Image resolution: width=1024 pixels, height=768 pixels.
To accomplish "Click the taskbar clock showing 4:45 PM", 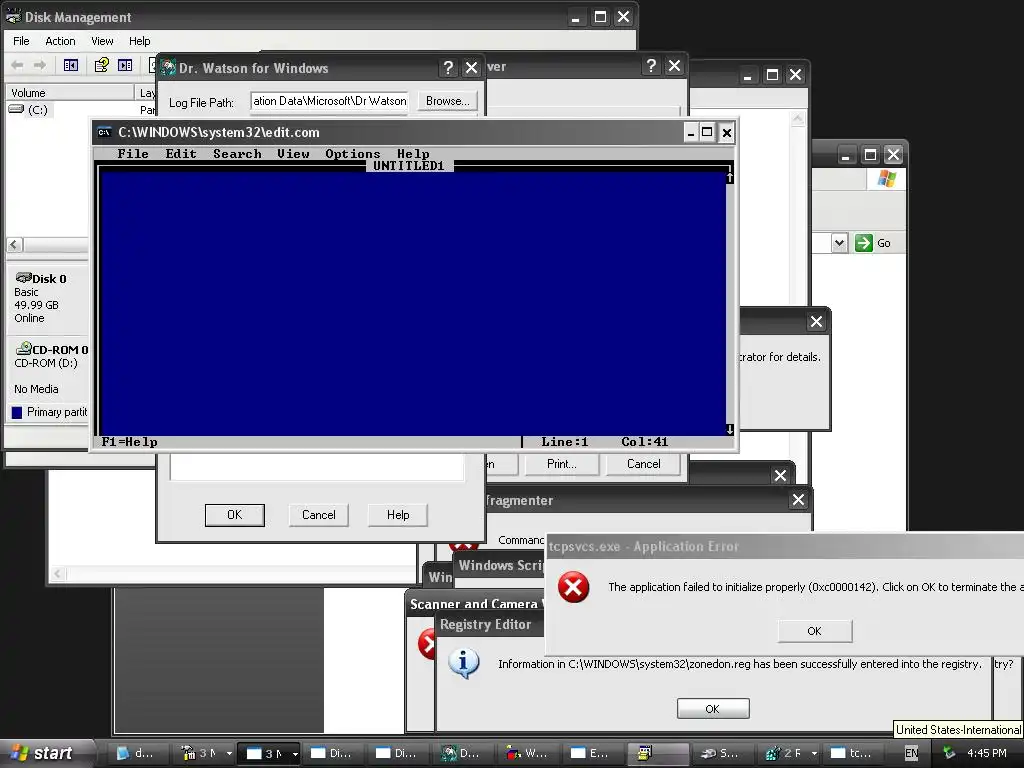I will click(986, 753).
